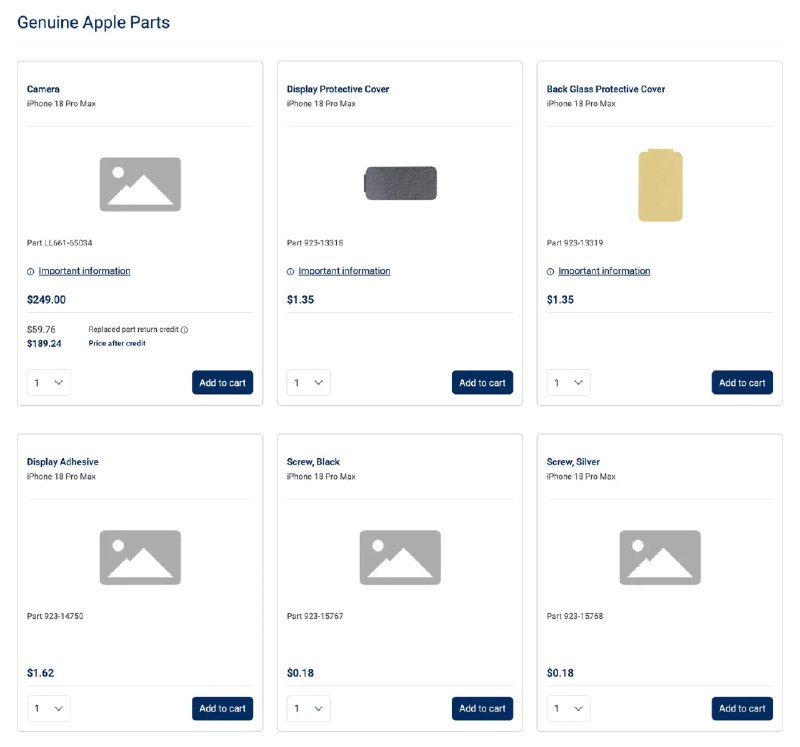
Task: Click the $189.24 price after credit amount
Action: coord(44,343)
